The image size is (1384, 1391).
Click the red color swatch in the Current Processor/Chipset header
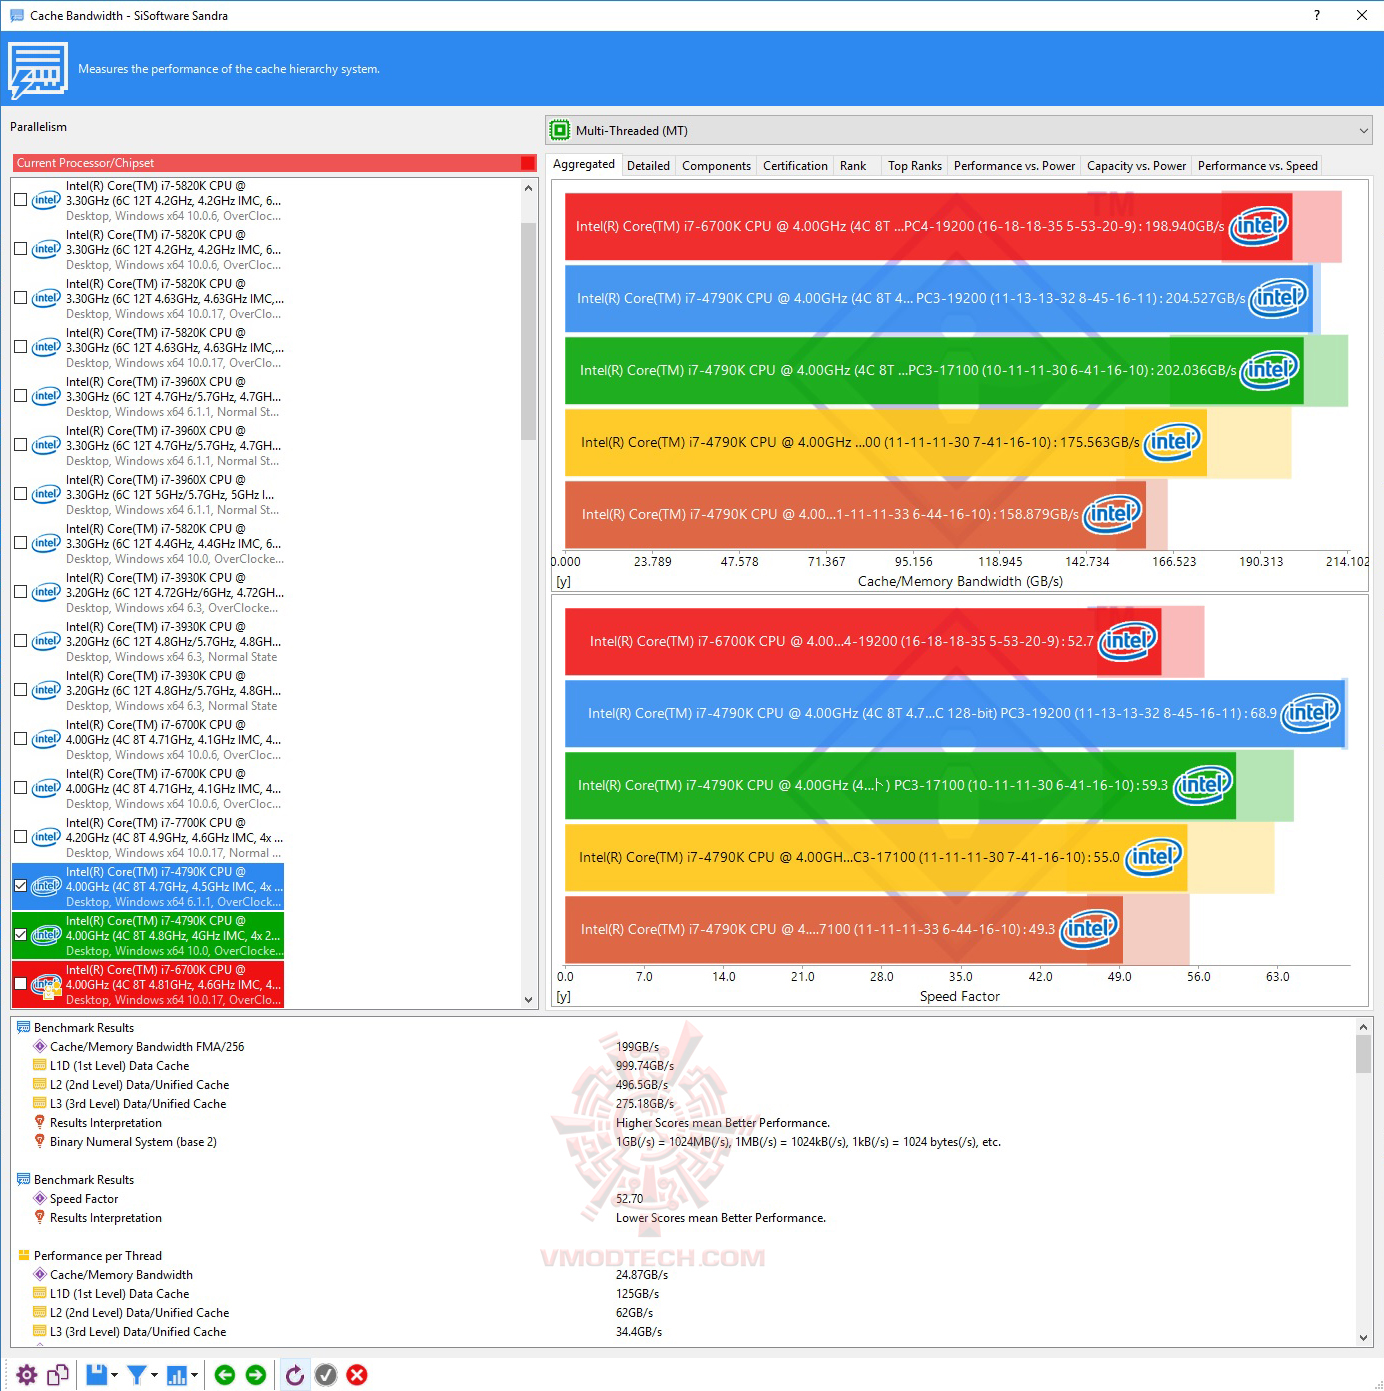point(528,163)
